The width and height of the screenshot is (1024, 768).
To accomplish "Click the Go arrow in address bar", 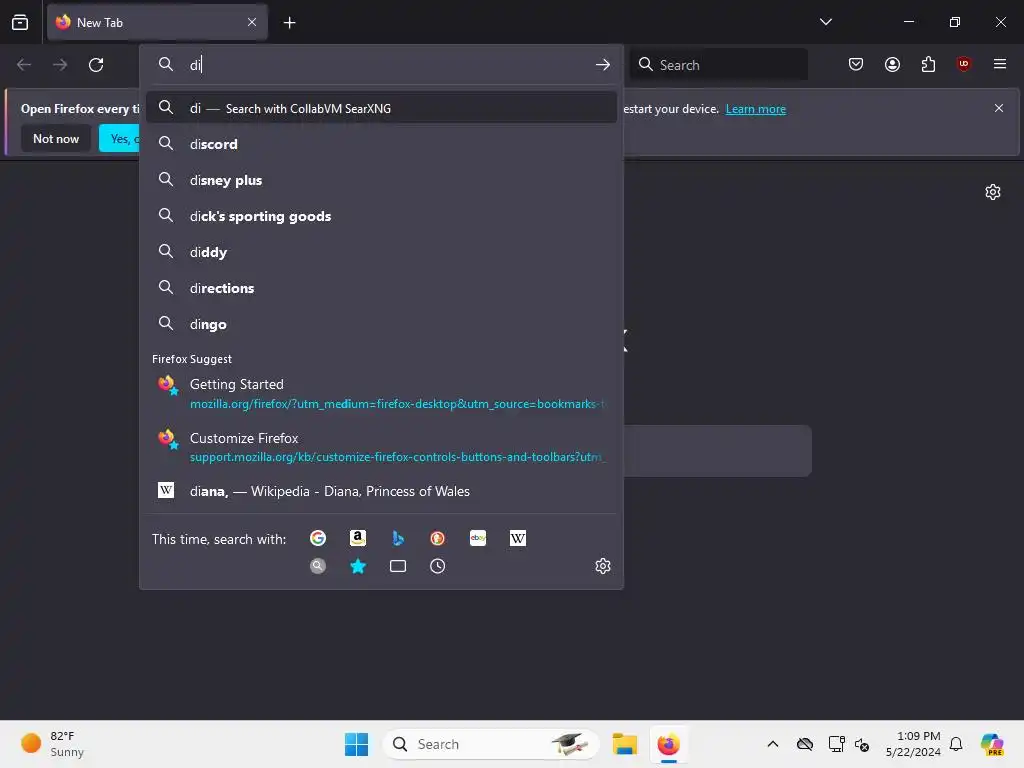I will (x=603, y=65).
